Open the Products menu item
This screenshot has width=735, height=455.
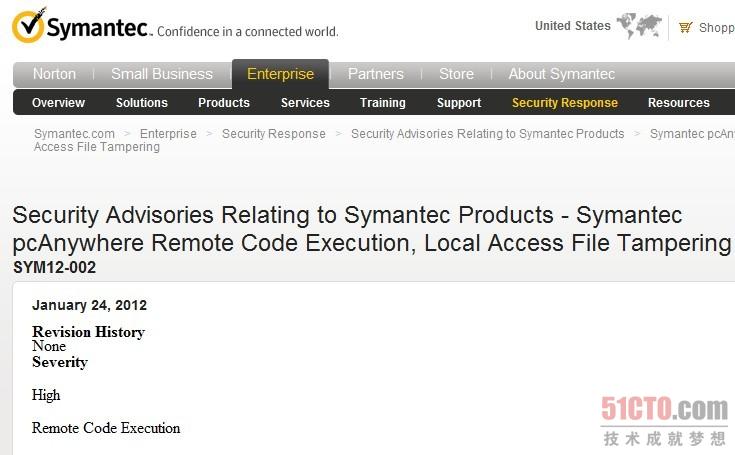pos(224,103)
